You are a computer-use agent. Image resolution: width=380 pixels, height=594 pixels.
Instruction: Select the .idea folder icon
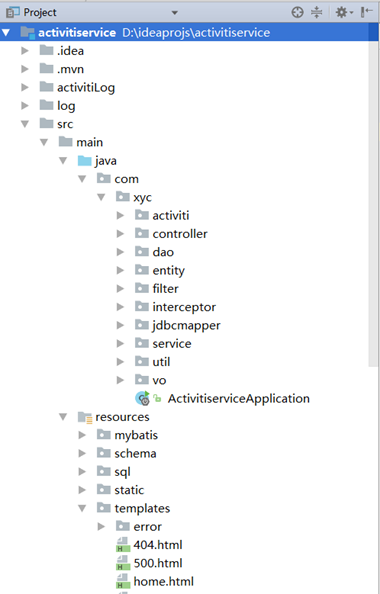(47, 50)
